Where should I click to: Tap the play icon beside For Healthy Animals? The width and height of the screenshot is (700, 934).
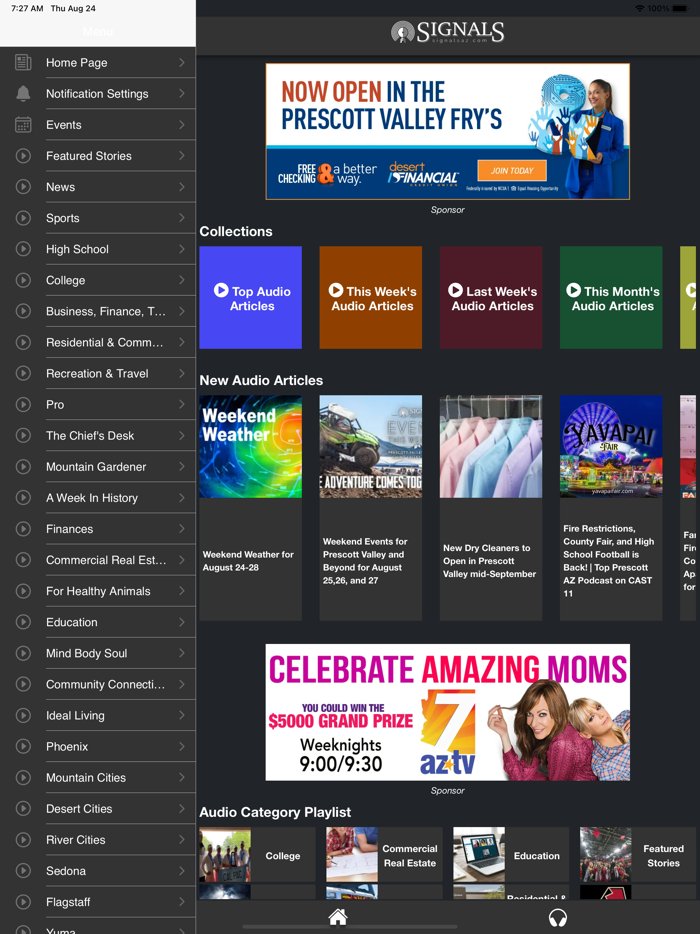(23, 591)
